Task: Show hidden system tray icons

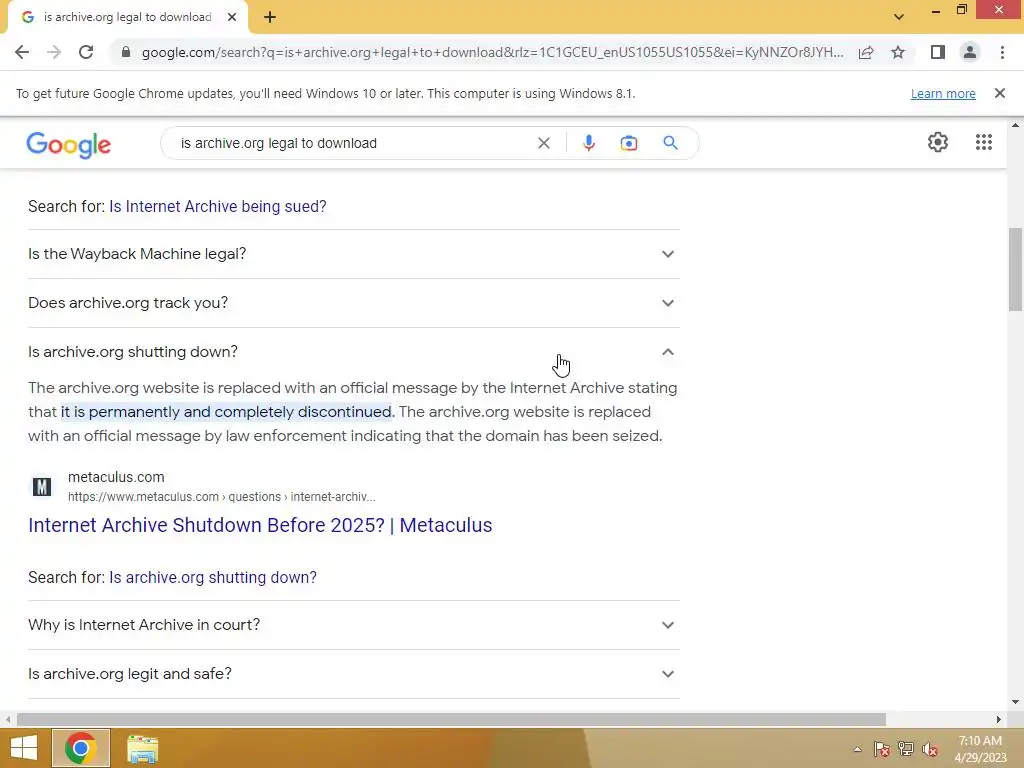Action: pyautogui.click(x=857, y=749)
